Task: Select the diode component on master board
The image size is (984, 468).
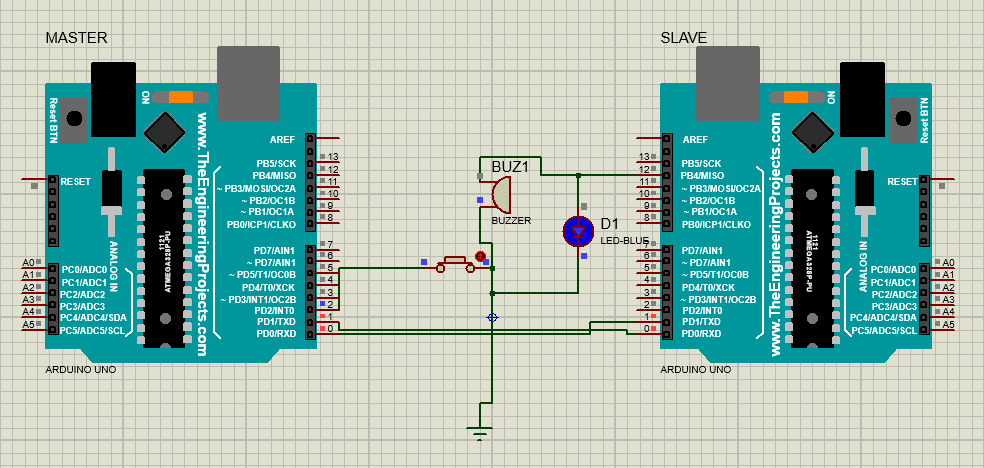Action: (112, 193)
